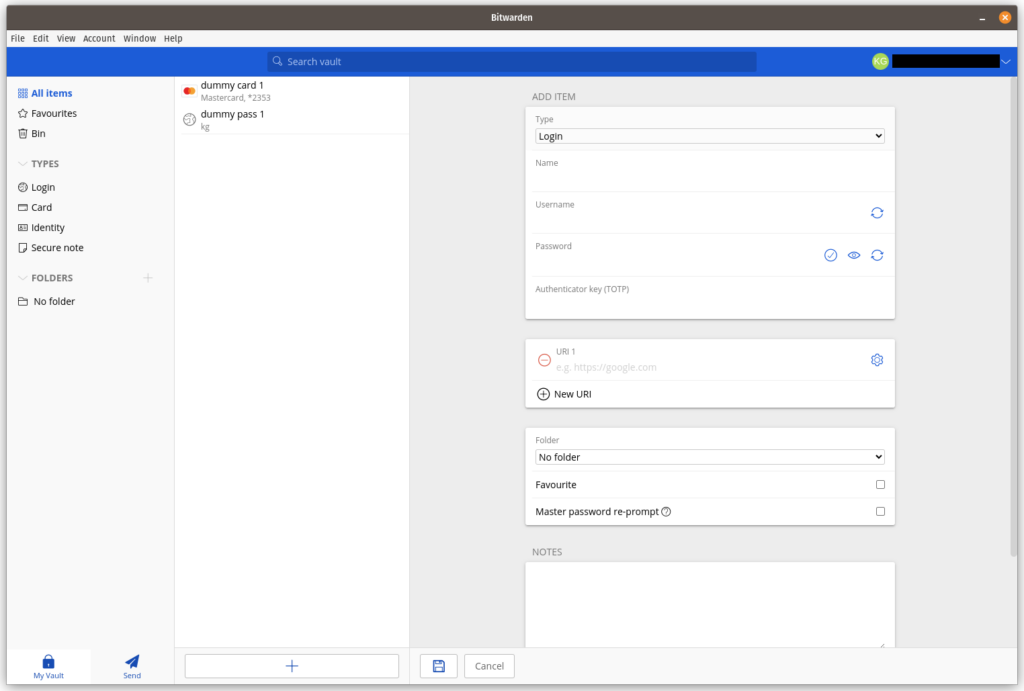Generate a new password with refresh icon
This screenshot has height=691, width=1024.
[876, 255]
